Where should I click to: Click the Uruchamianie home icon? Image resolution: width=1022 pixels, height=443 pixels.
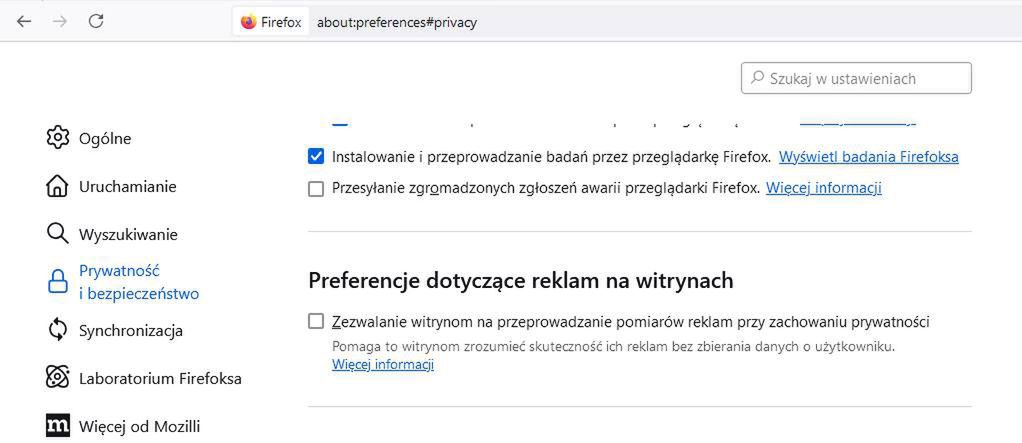[58, 186]
